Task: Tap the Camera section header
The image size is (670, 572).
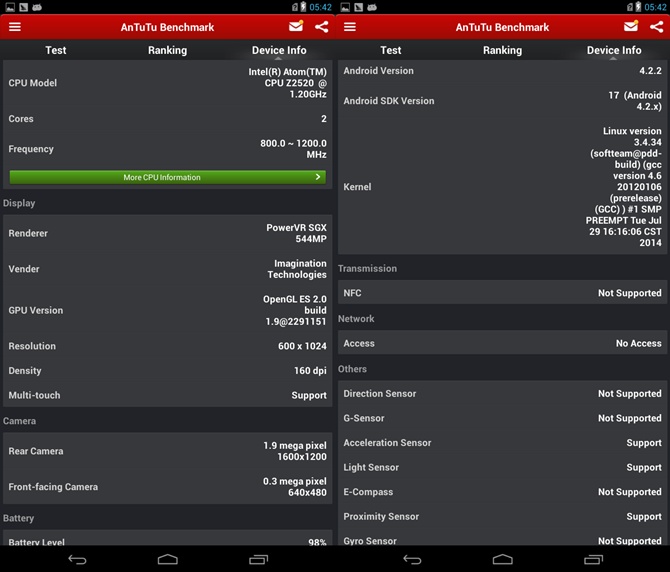Action: point(20,421)
